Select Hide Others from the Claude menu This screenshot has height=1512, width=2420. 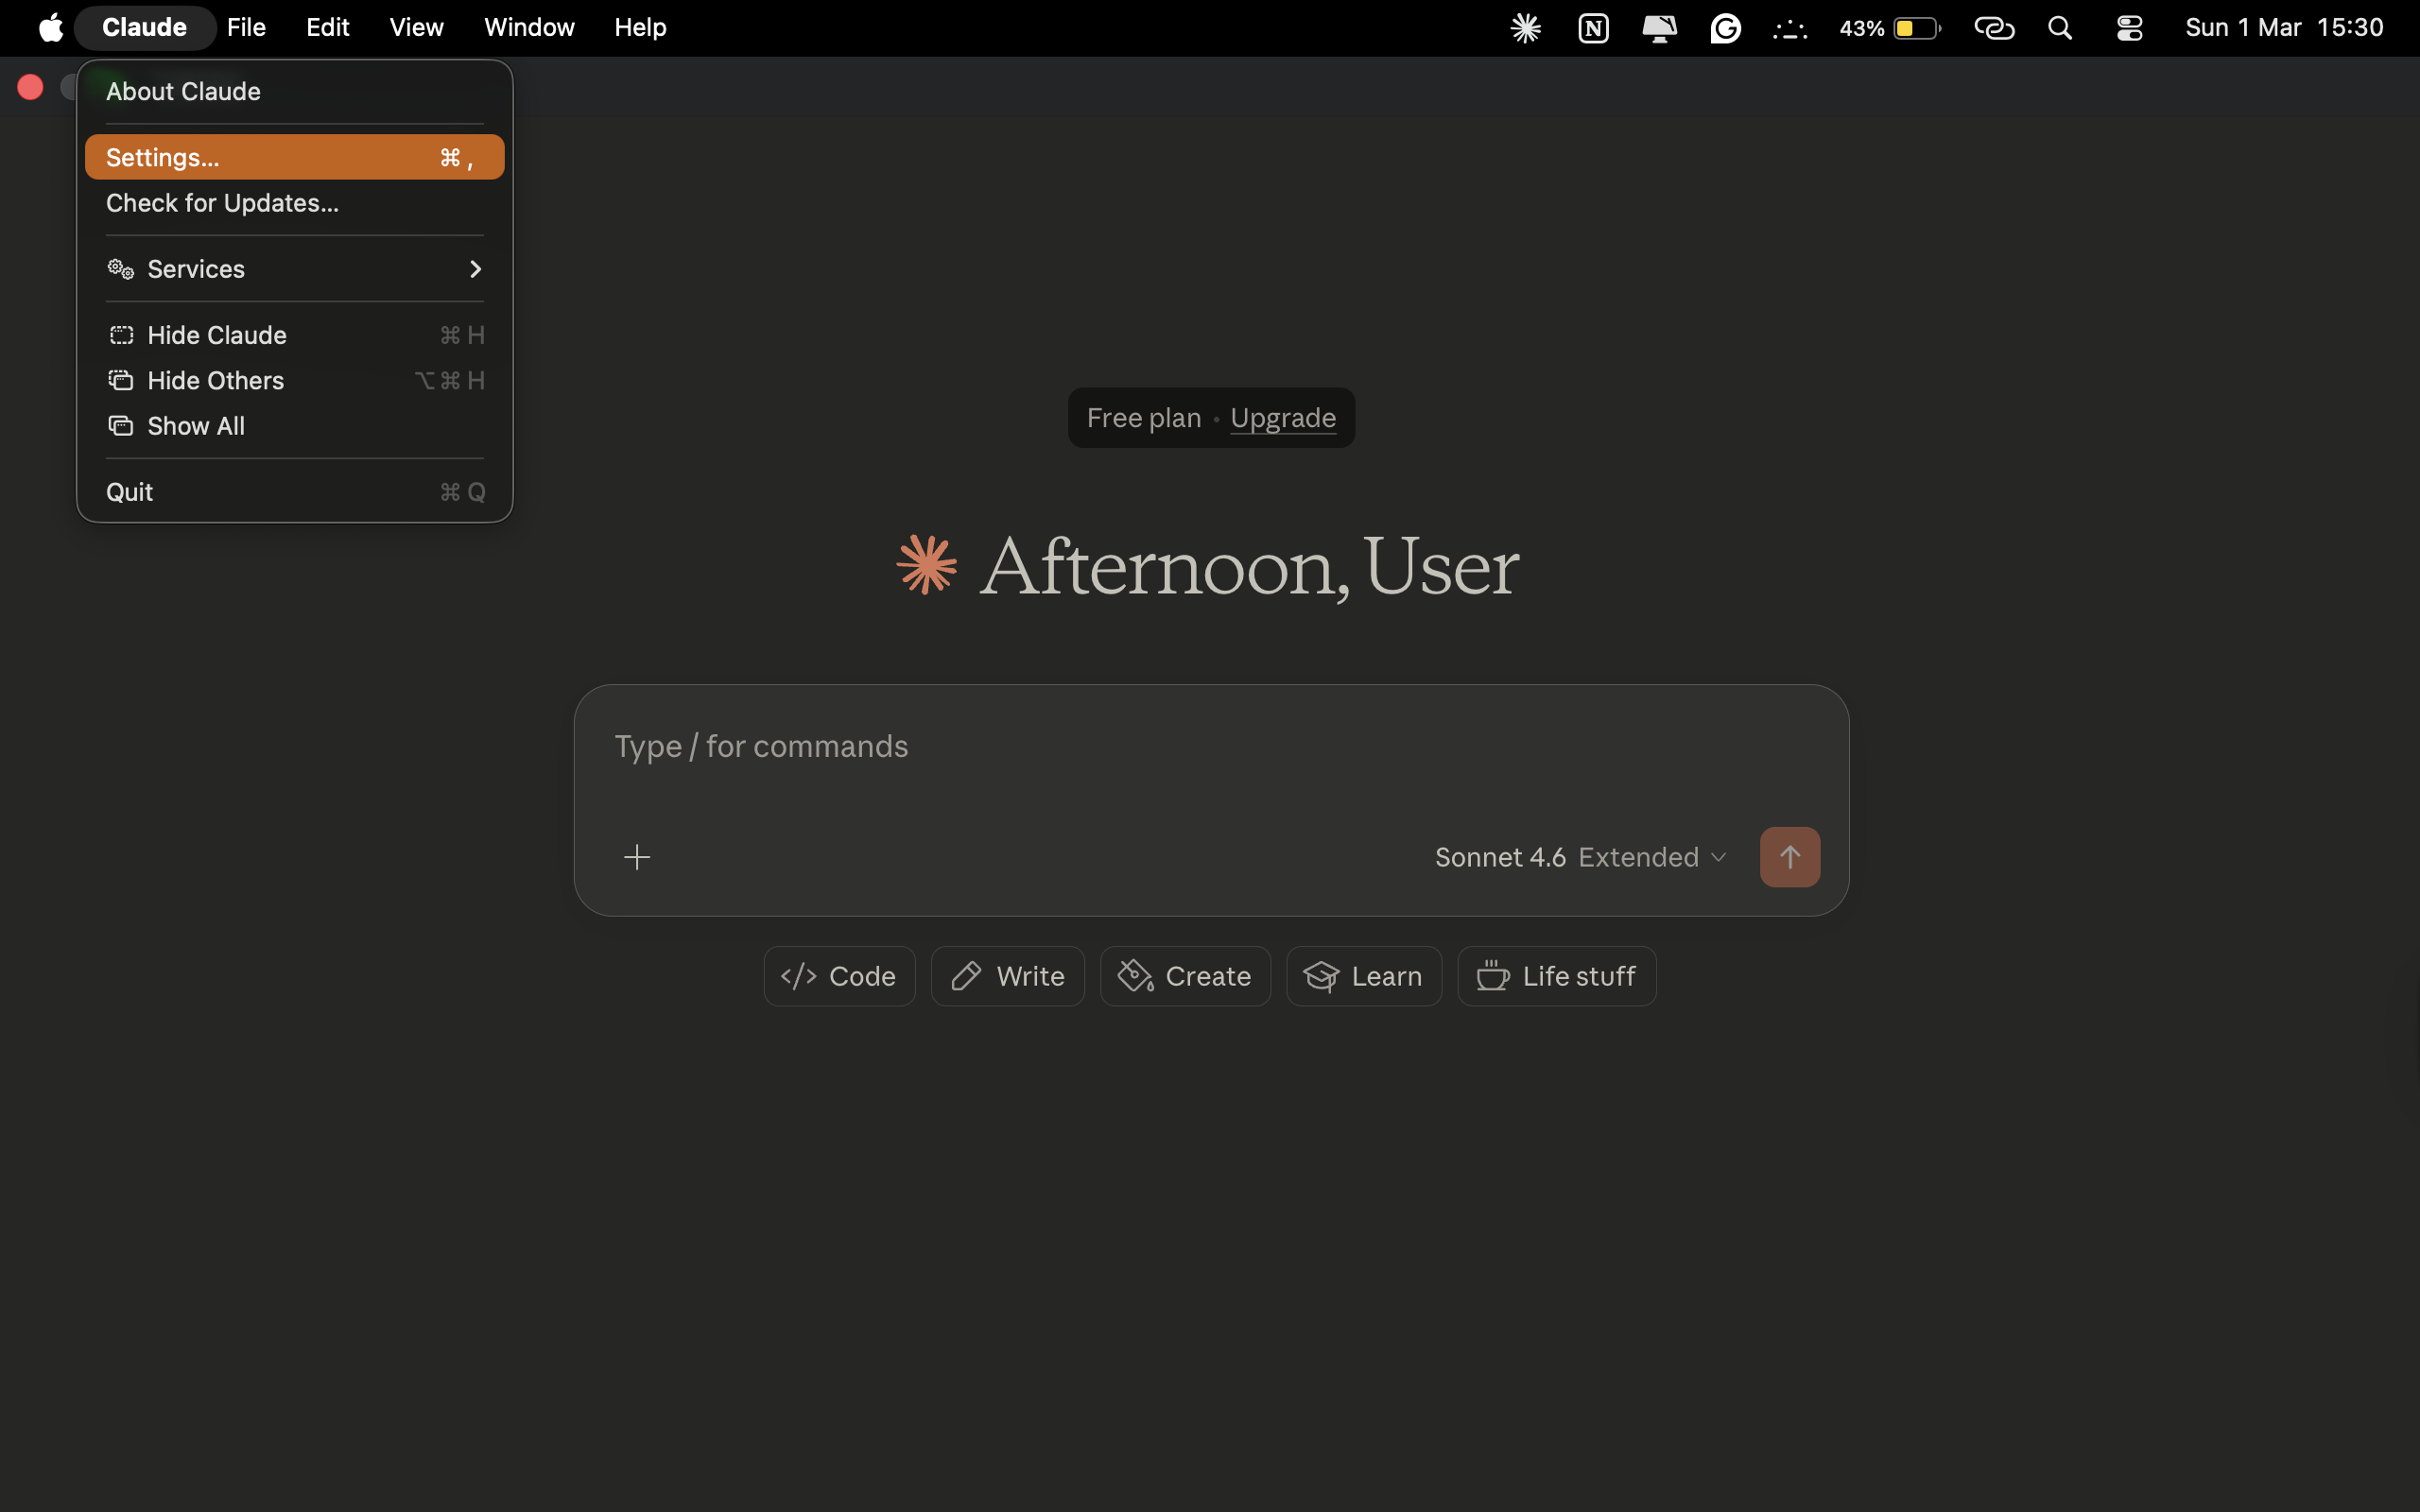(x=216, y=380)
